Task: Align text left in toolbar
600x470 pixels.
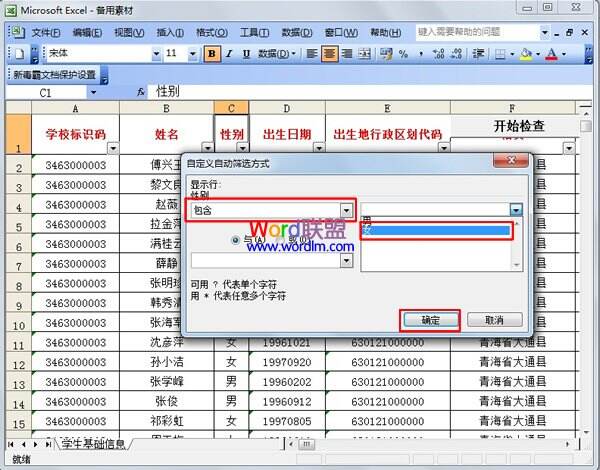Action: coord(312,54)
